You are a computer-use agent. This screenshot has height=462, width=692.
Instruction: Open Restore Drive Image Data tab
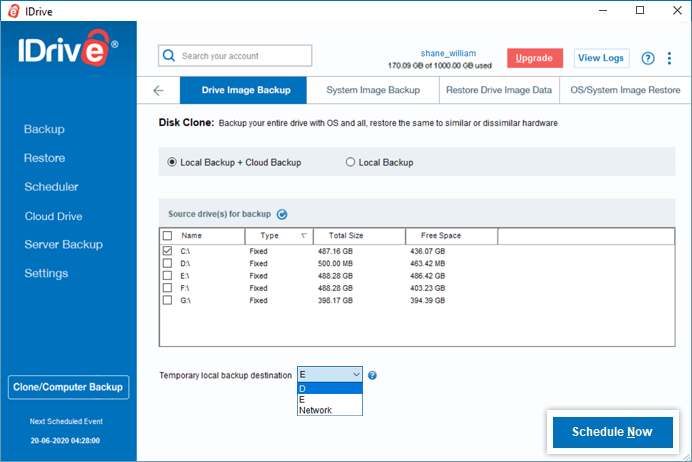click(499, 90)
